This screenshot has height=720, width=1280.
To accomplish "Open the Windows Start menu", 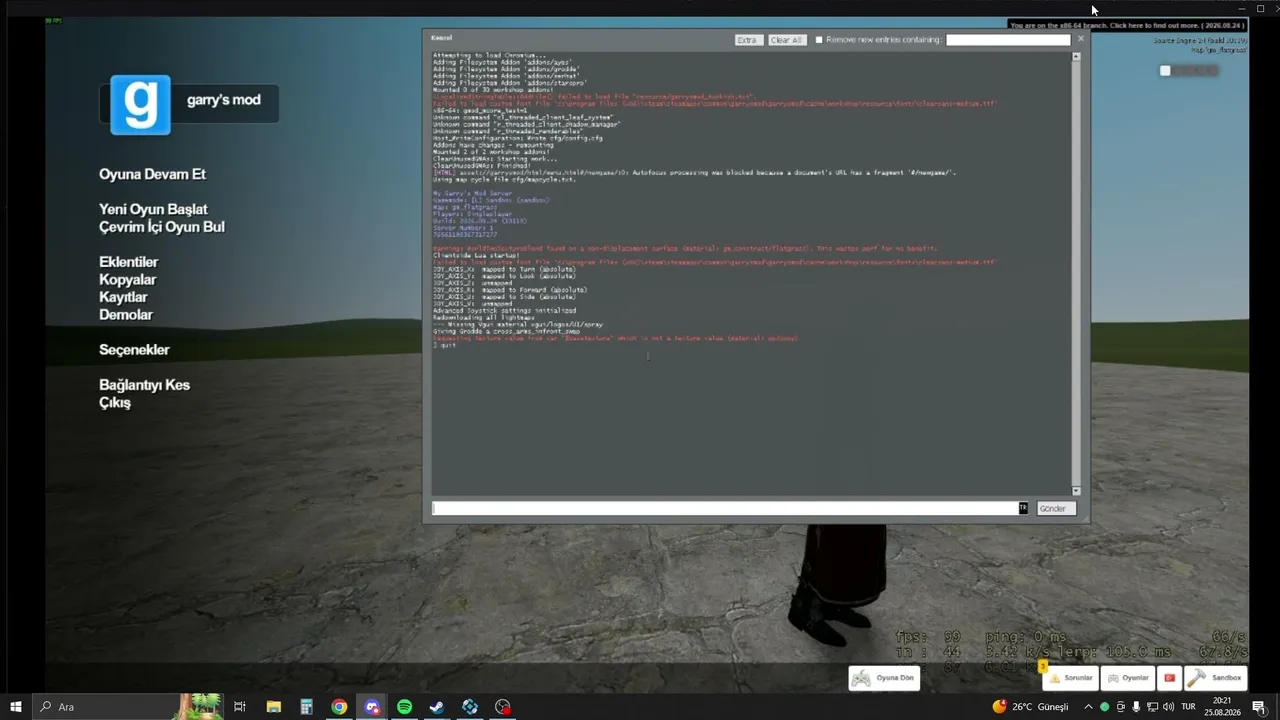I will pyautogui.click(x=16, y=707).
